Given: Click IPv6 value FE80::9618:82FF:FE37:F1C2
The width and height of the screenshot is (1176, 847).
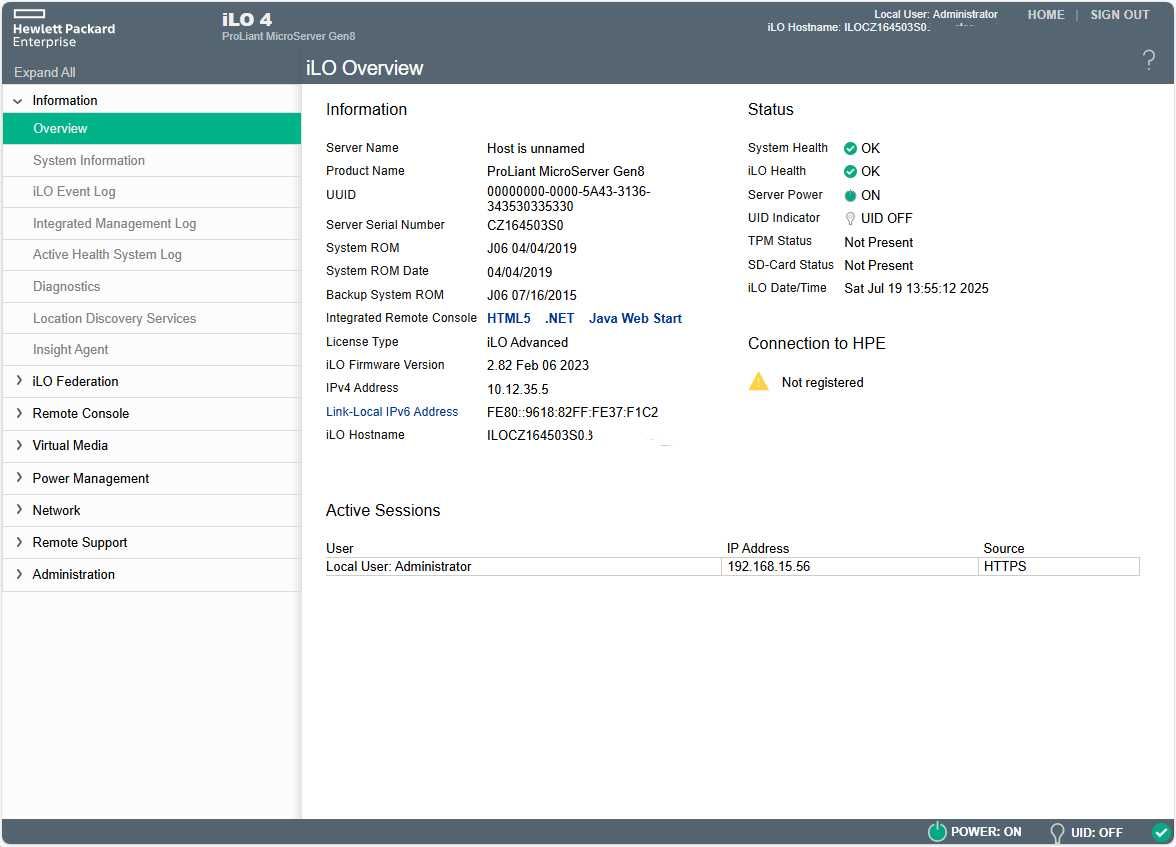Looking at the screenshot, I should click(572, 413).
